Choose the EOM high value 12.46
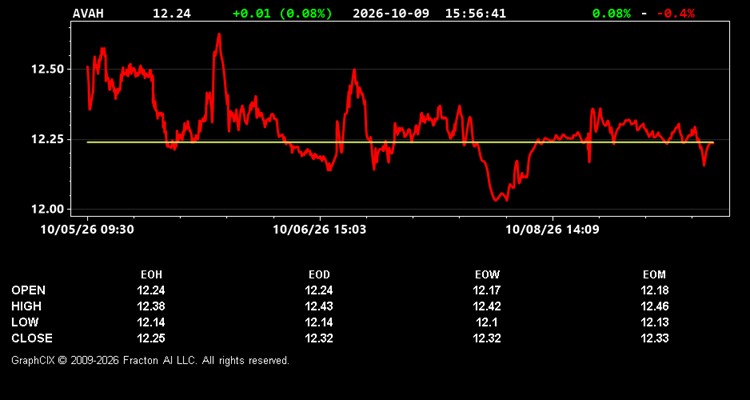 coord(654,306)
